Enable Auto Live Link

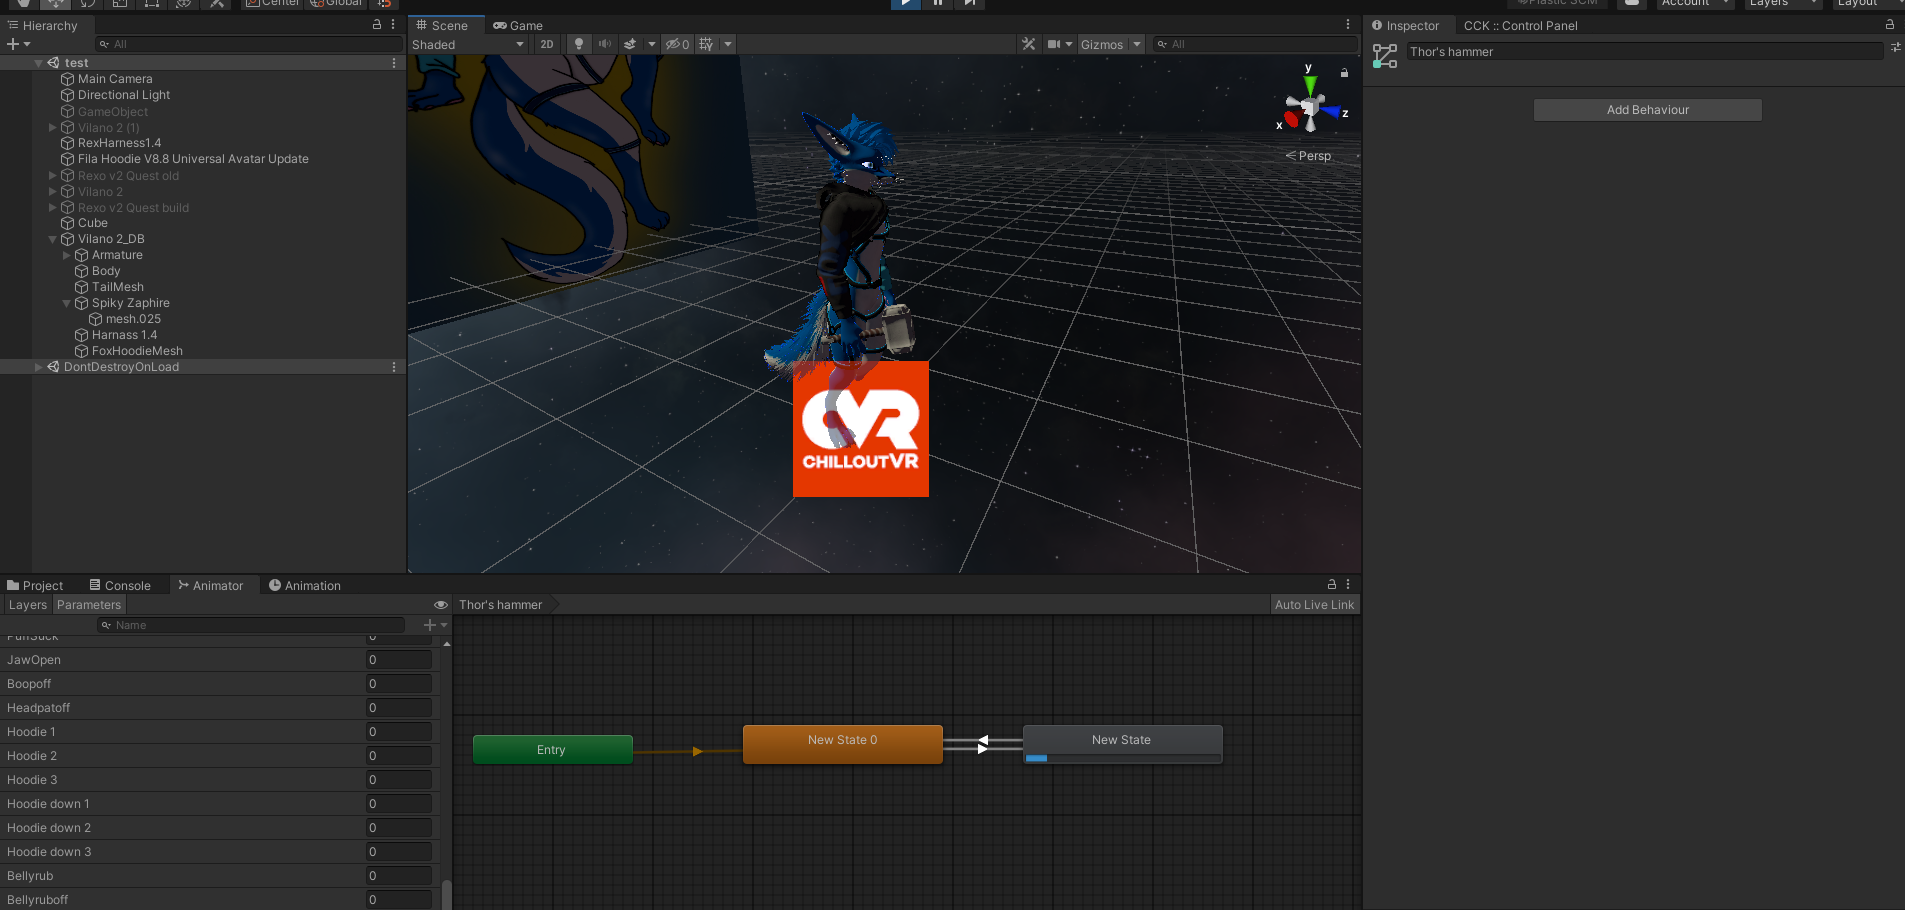pyautogui.click(x=1314, y=605)
